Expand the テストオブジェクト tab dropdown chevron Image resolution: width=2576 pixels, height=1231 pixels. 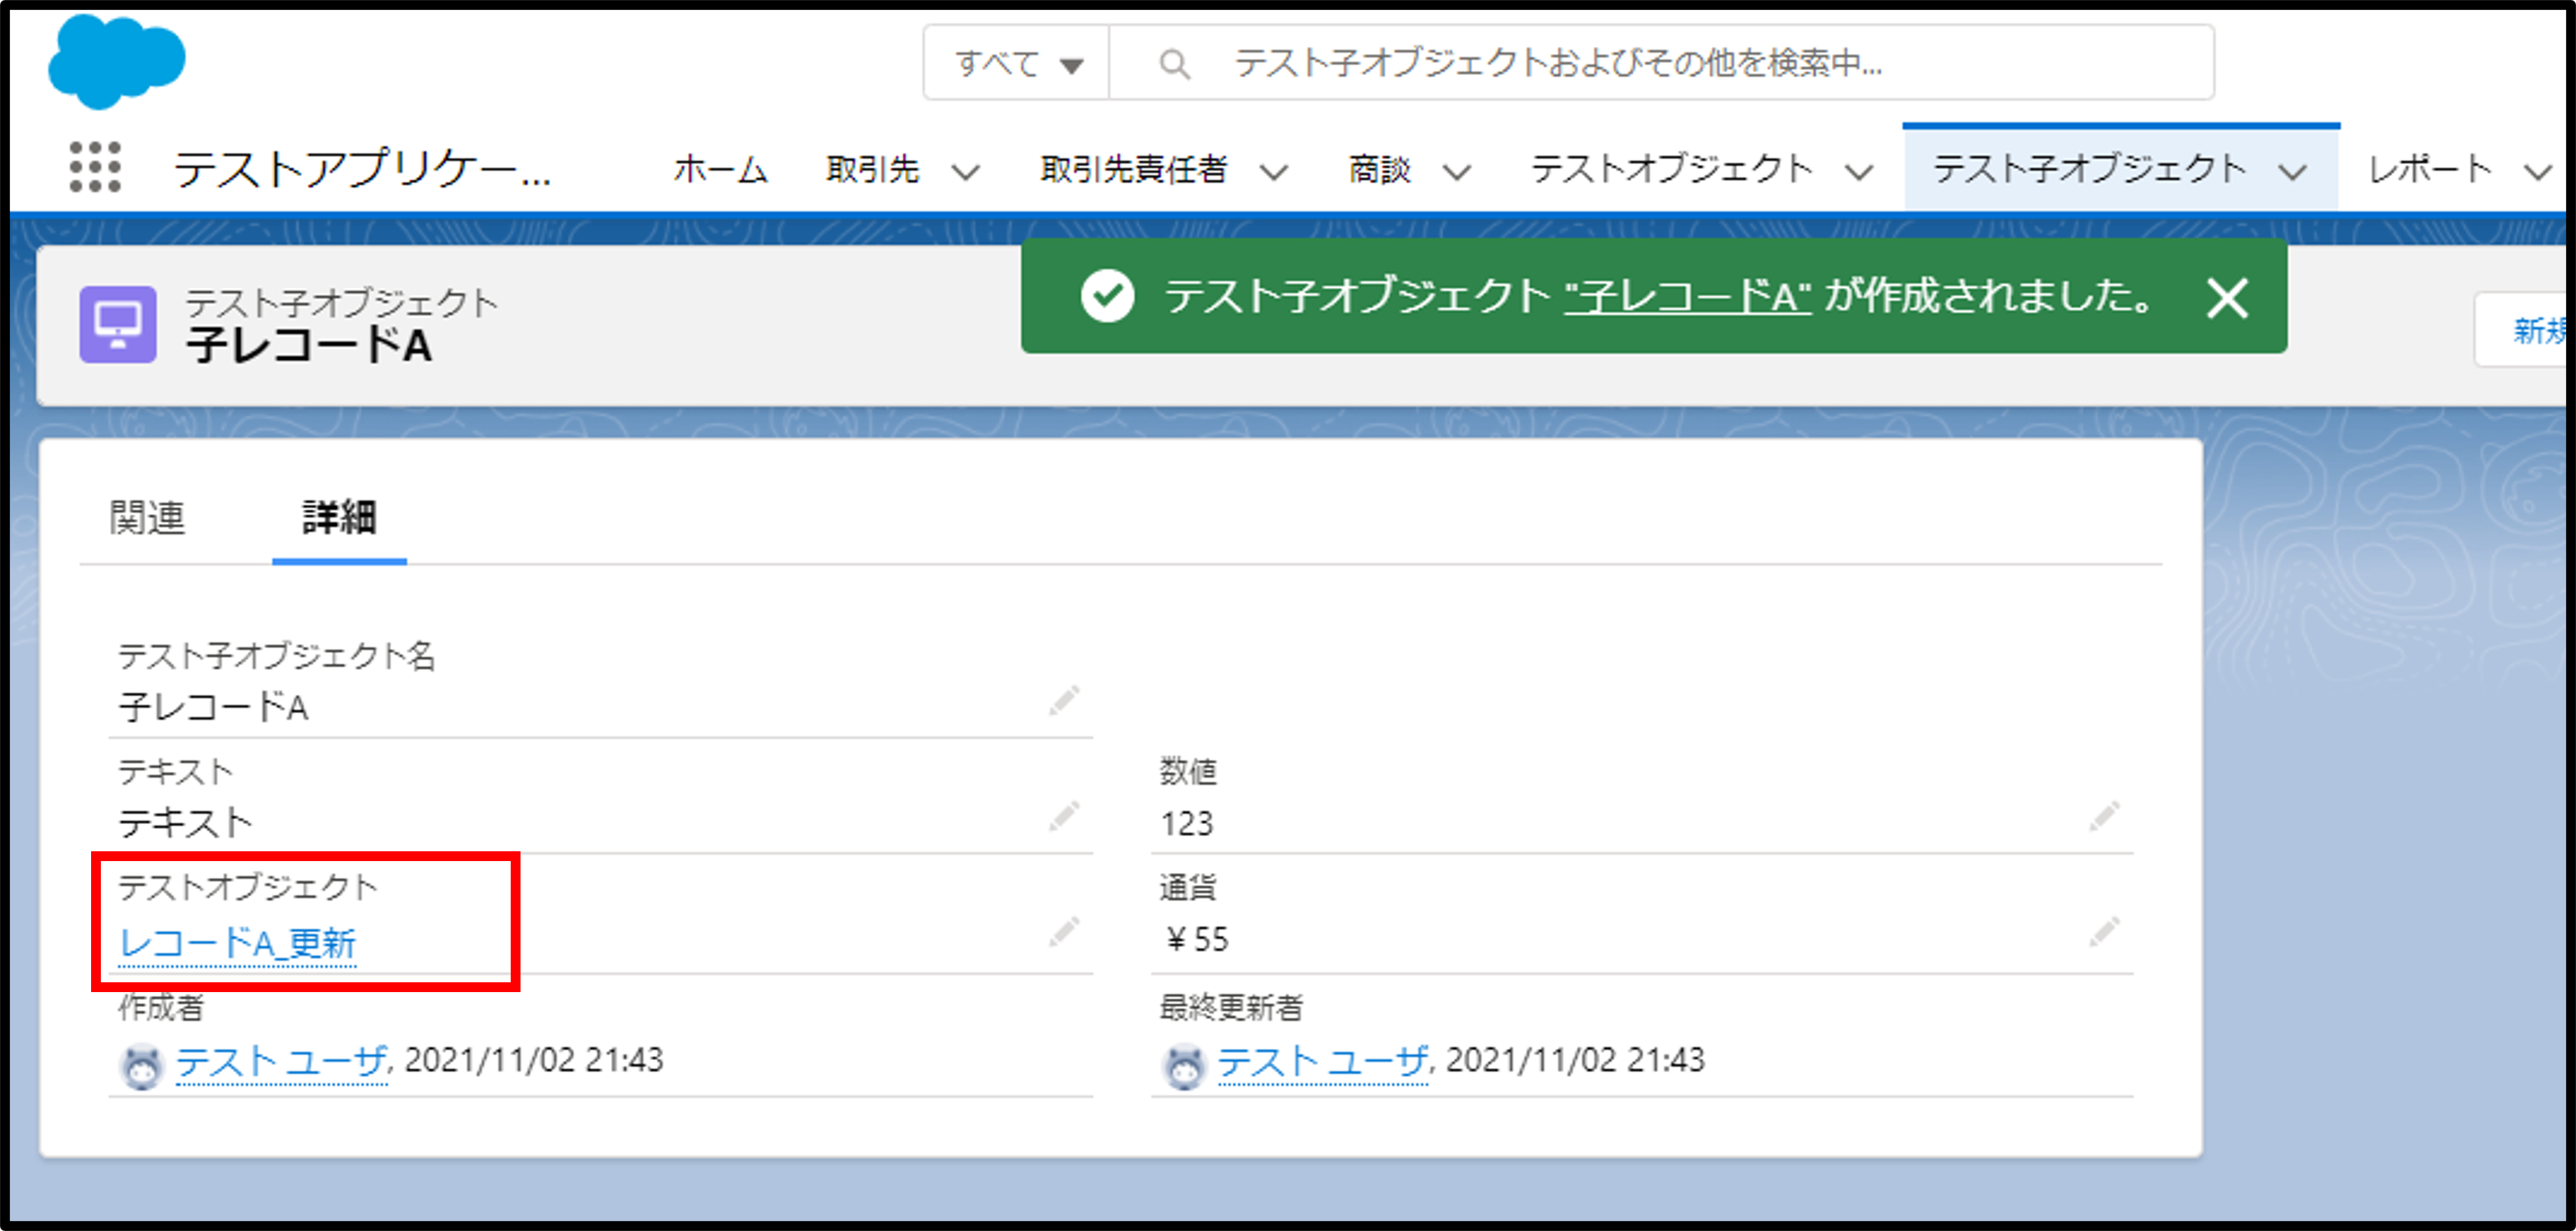(1858, 172)
